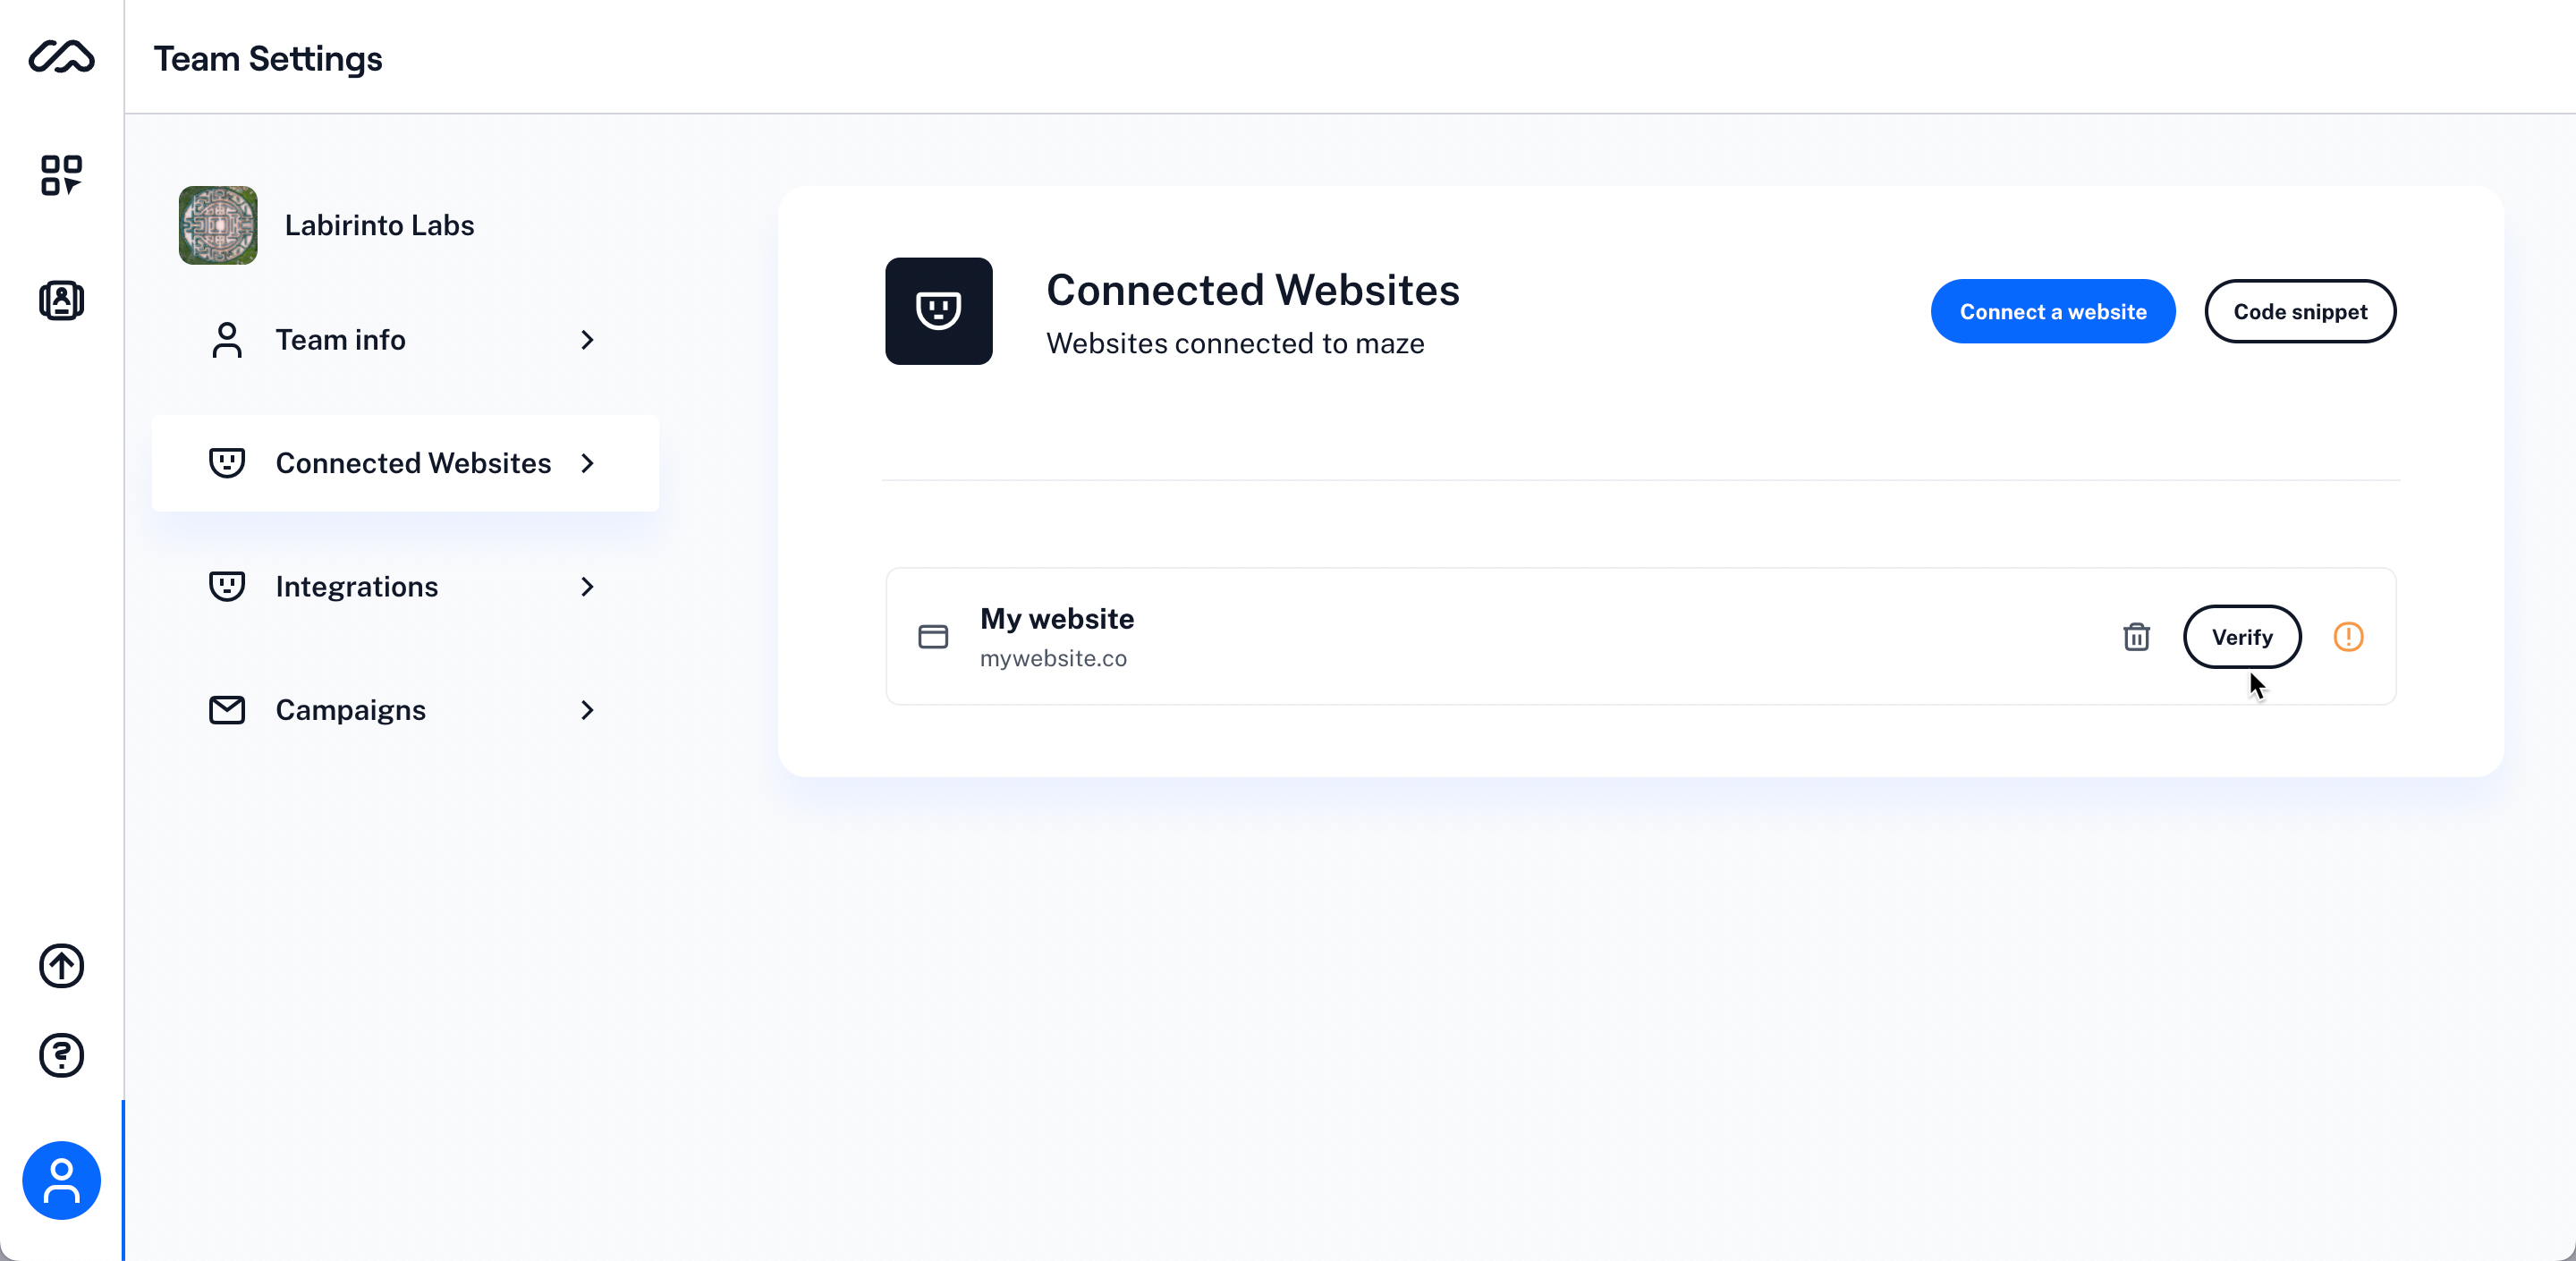Screen dimensions: 2576x1261
Task: Open the Connected Websites chevron
Action: (587, 463)
